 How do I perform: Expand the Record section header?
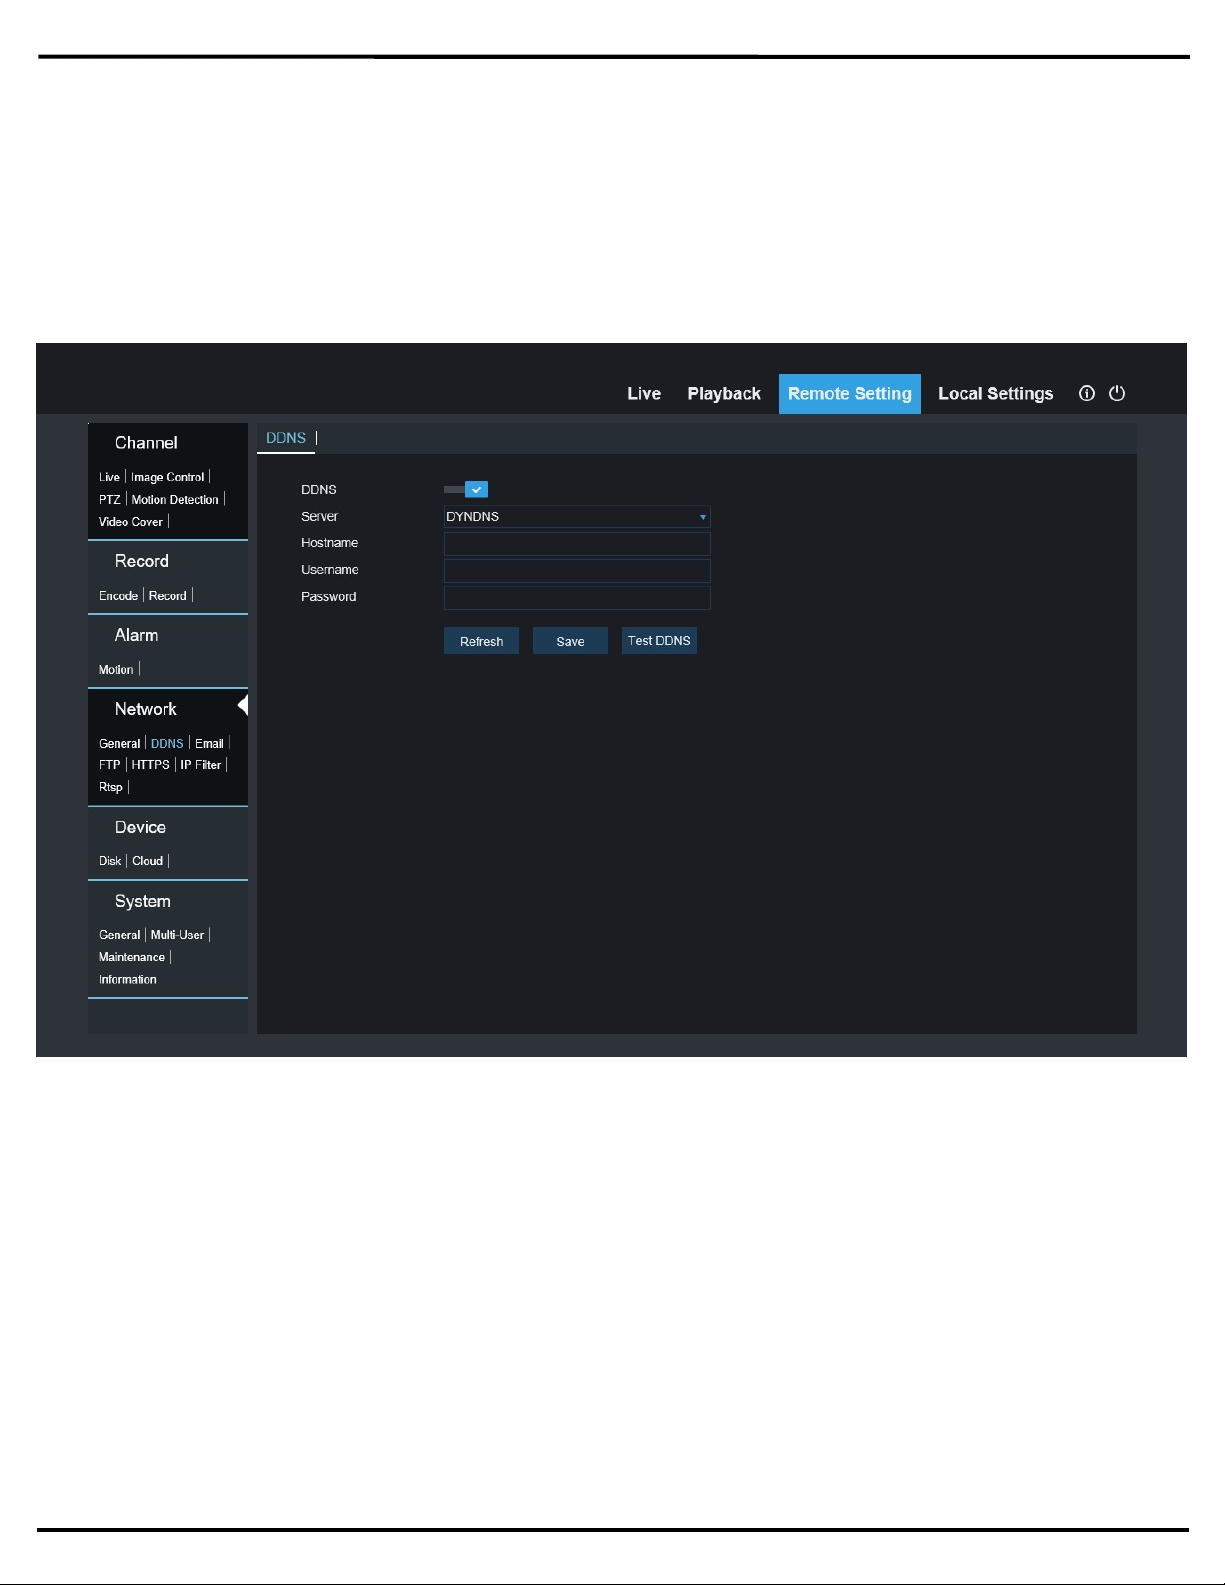pyautogui.click(x=142, y=561)
